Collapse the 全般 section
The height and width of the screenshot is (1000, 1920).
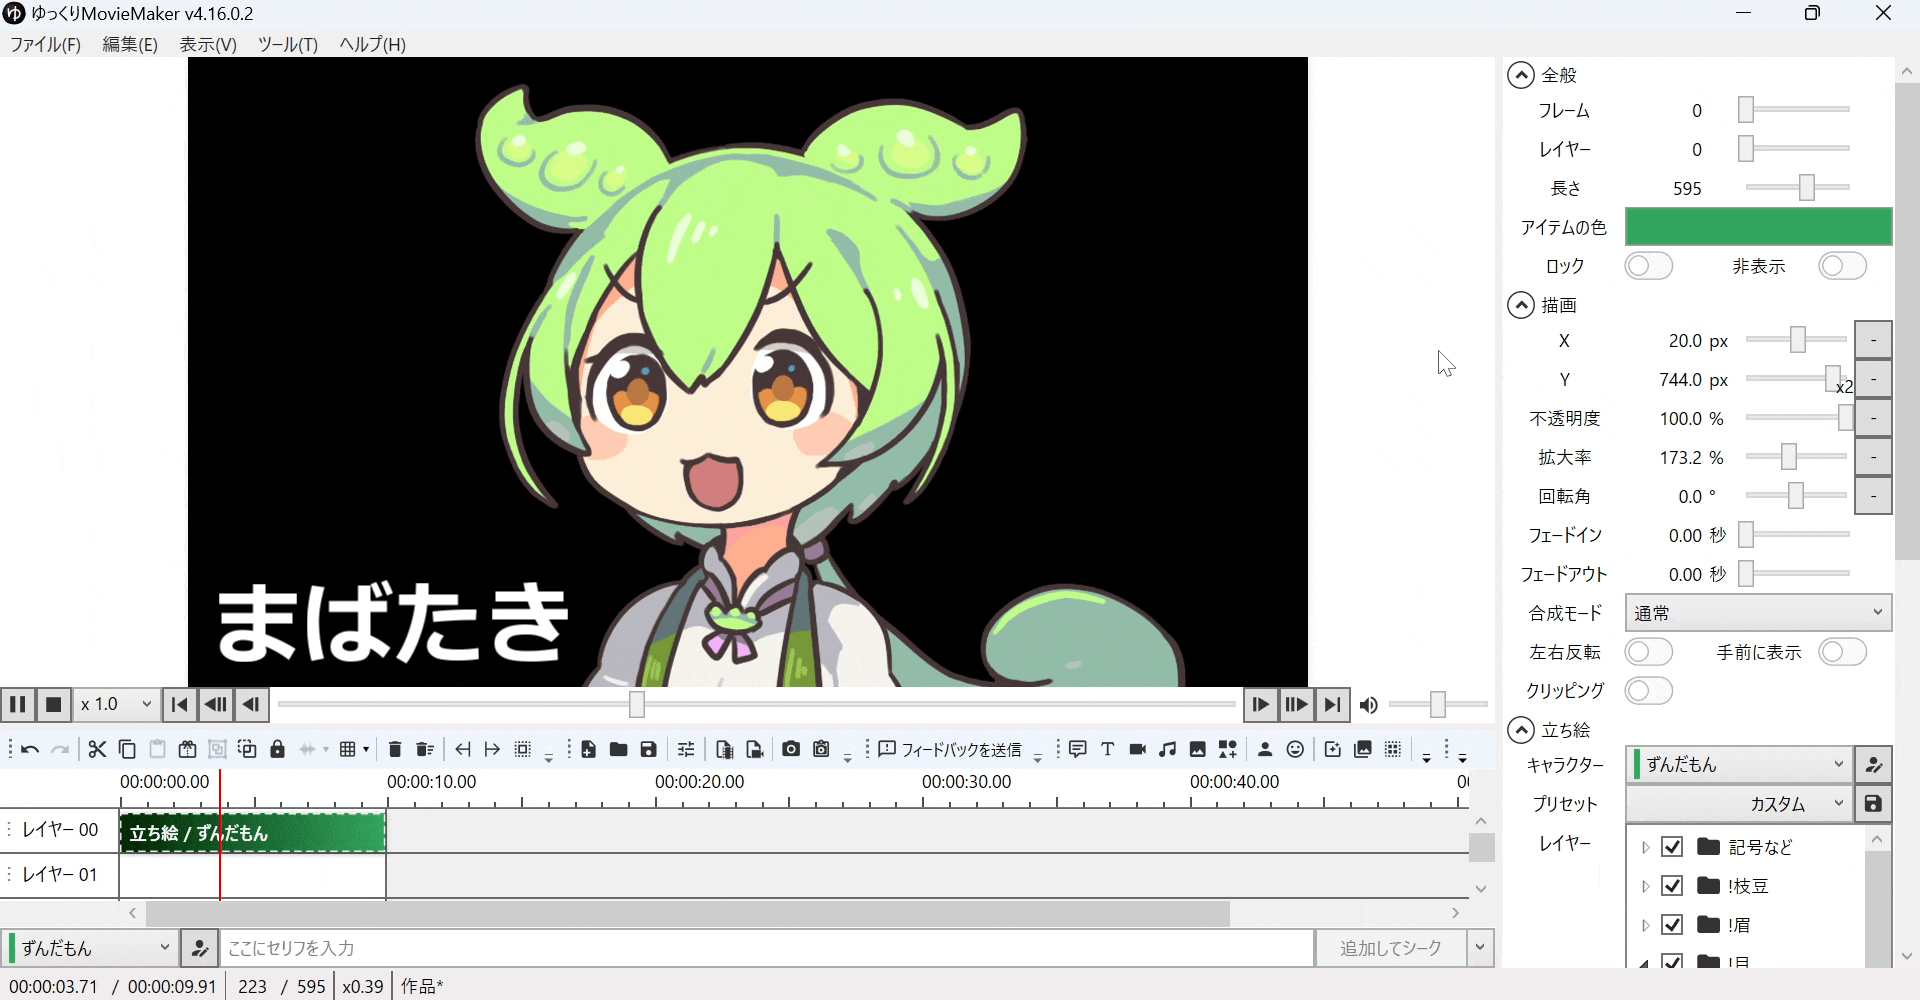click(1521, 75)
